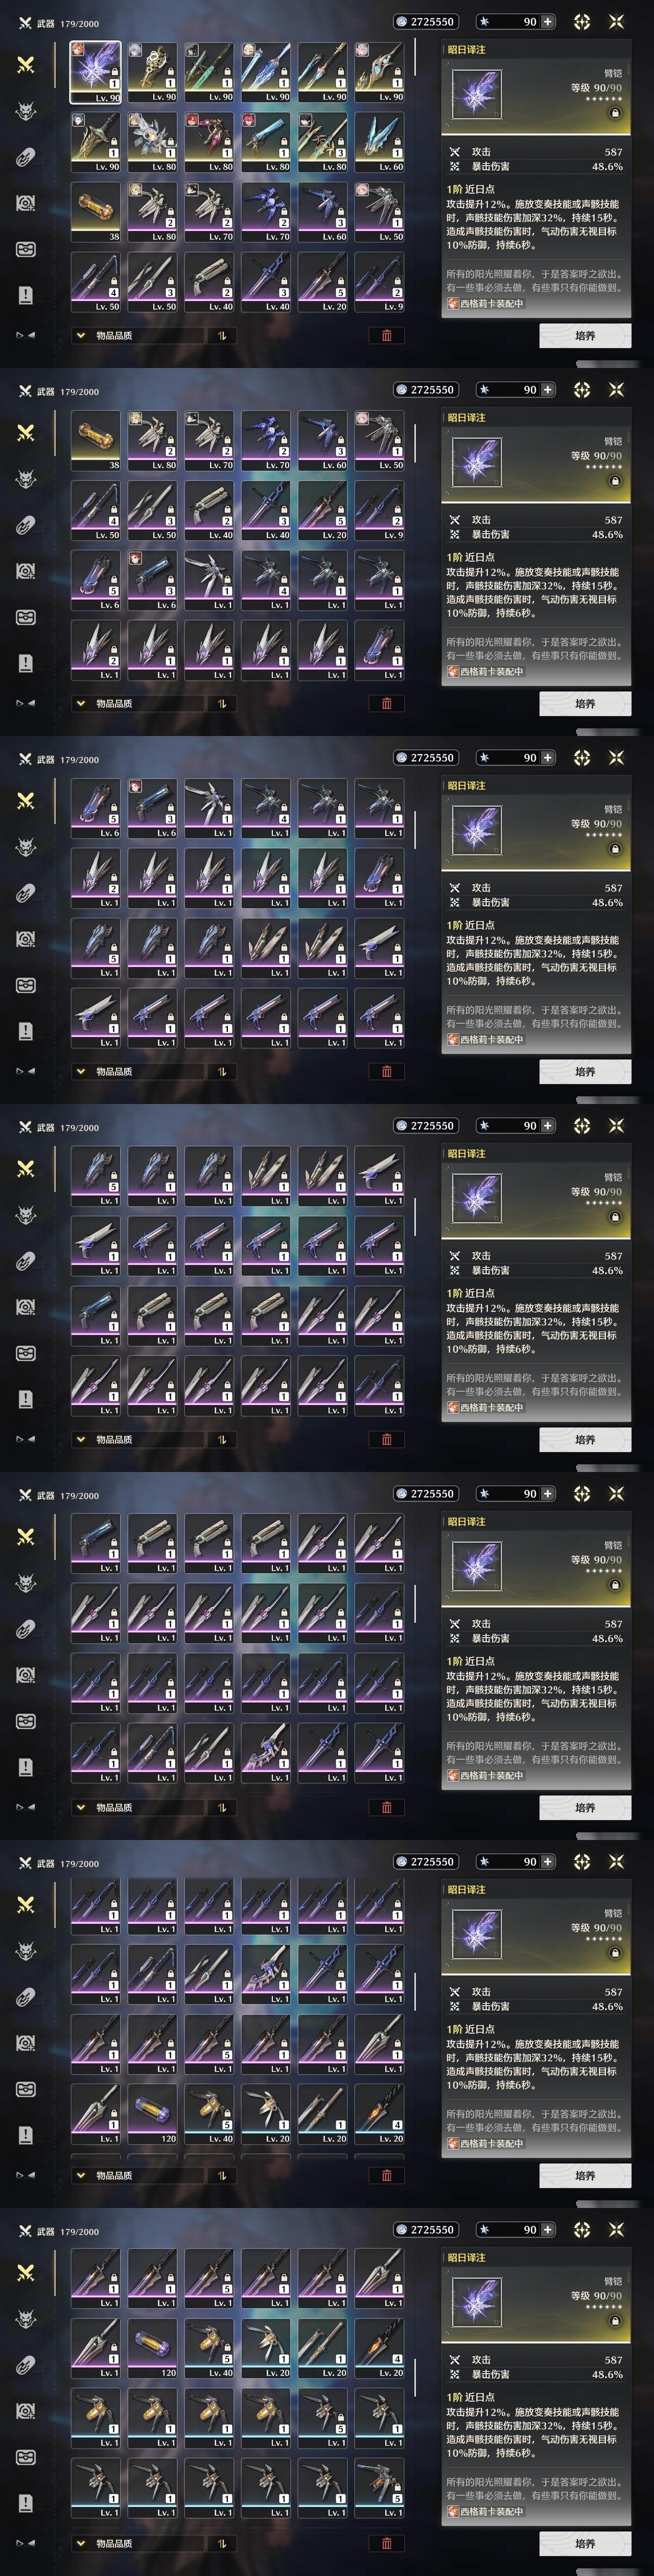This screenshot has width=654, height=2576.
Task: Toggle lock on 昭日译注 in topmost detail panel
Action: click(615, 113)
